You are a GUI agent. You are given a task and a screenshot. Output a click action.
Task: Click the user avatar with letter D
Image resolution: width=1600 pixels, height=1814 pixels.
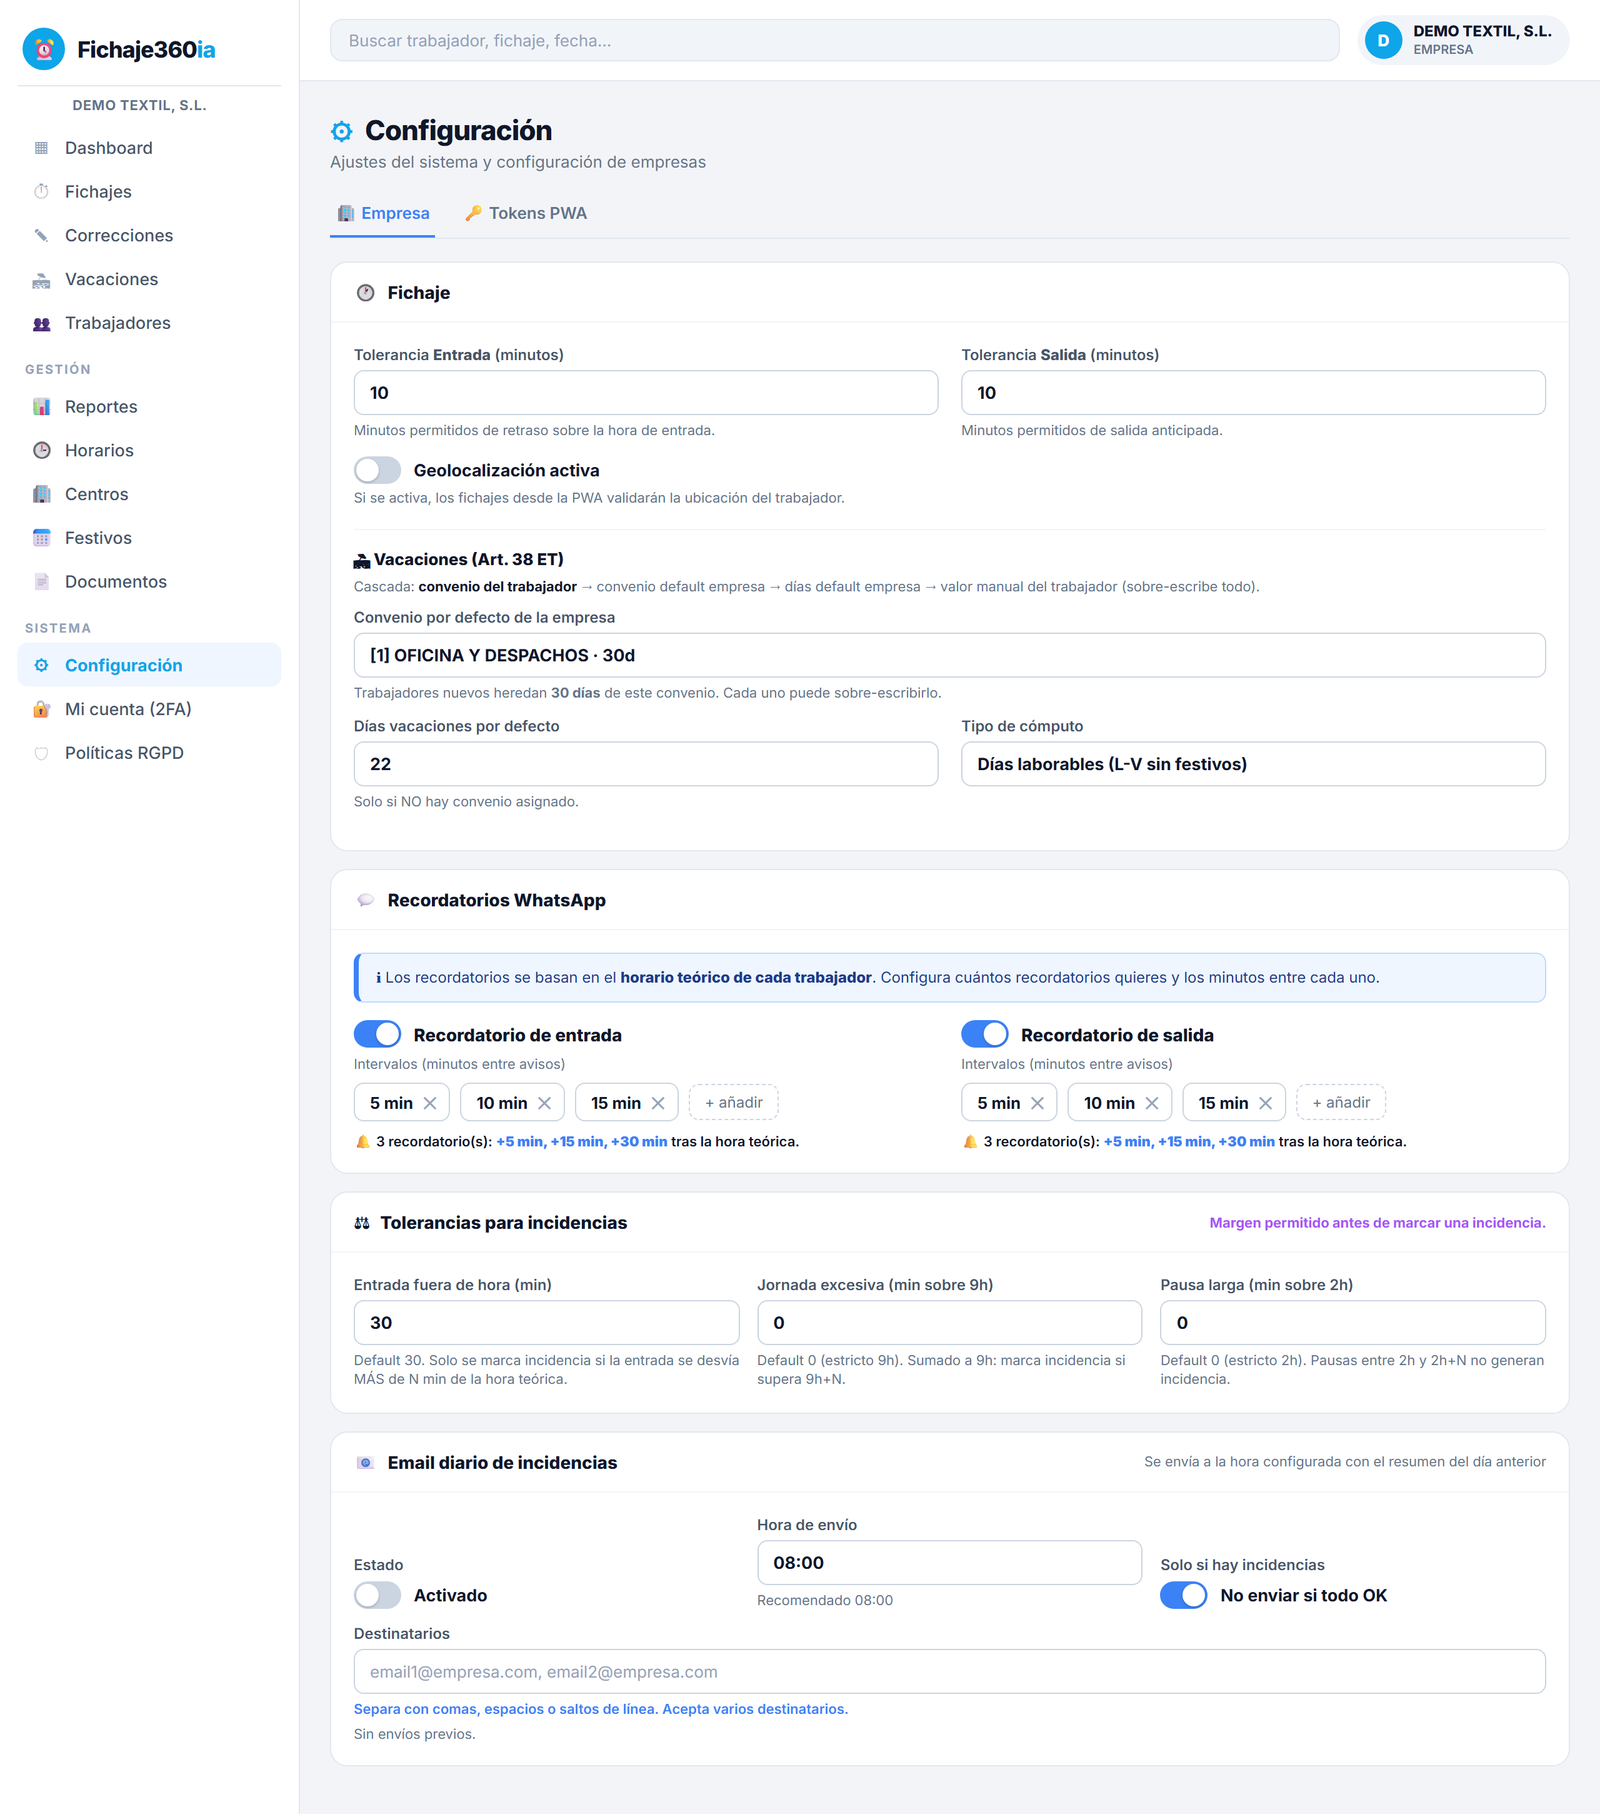pos(1383,40)
